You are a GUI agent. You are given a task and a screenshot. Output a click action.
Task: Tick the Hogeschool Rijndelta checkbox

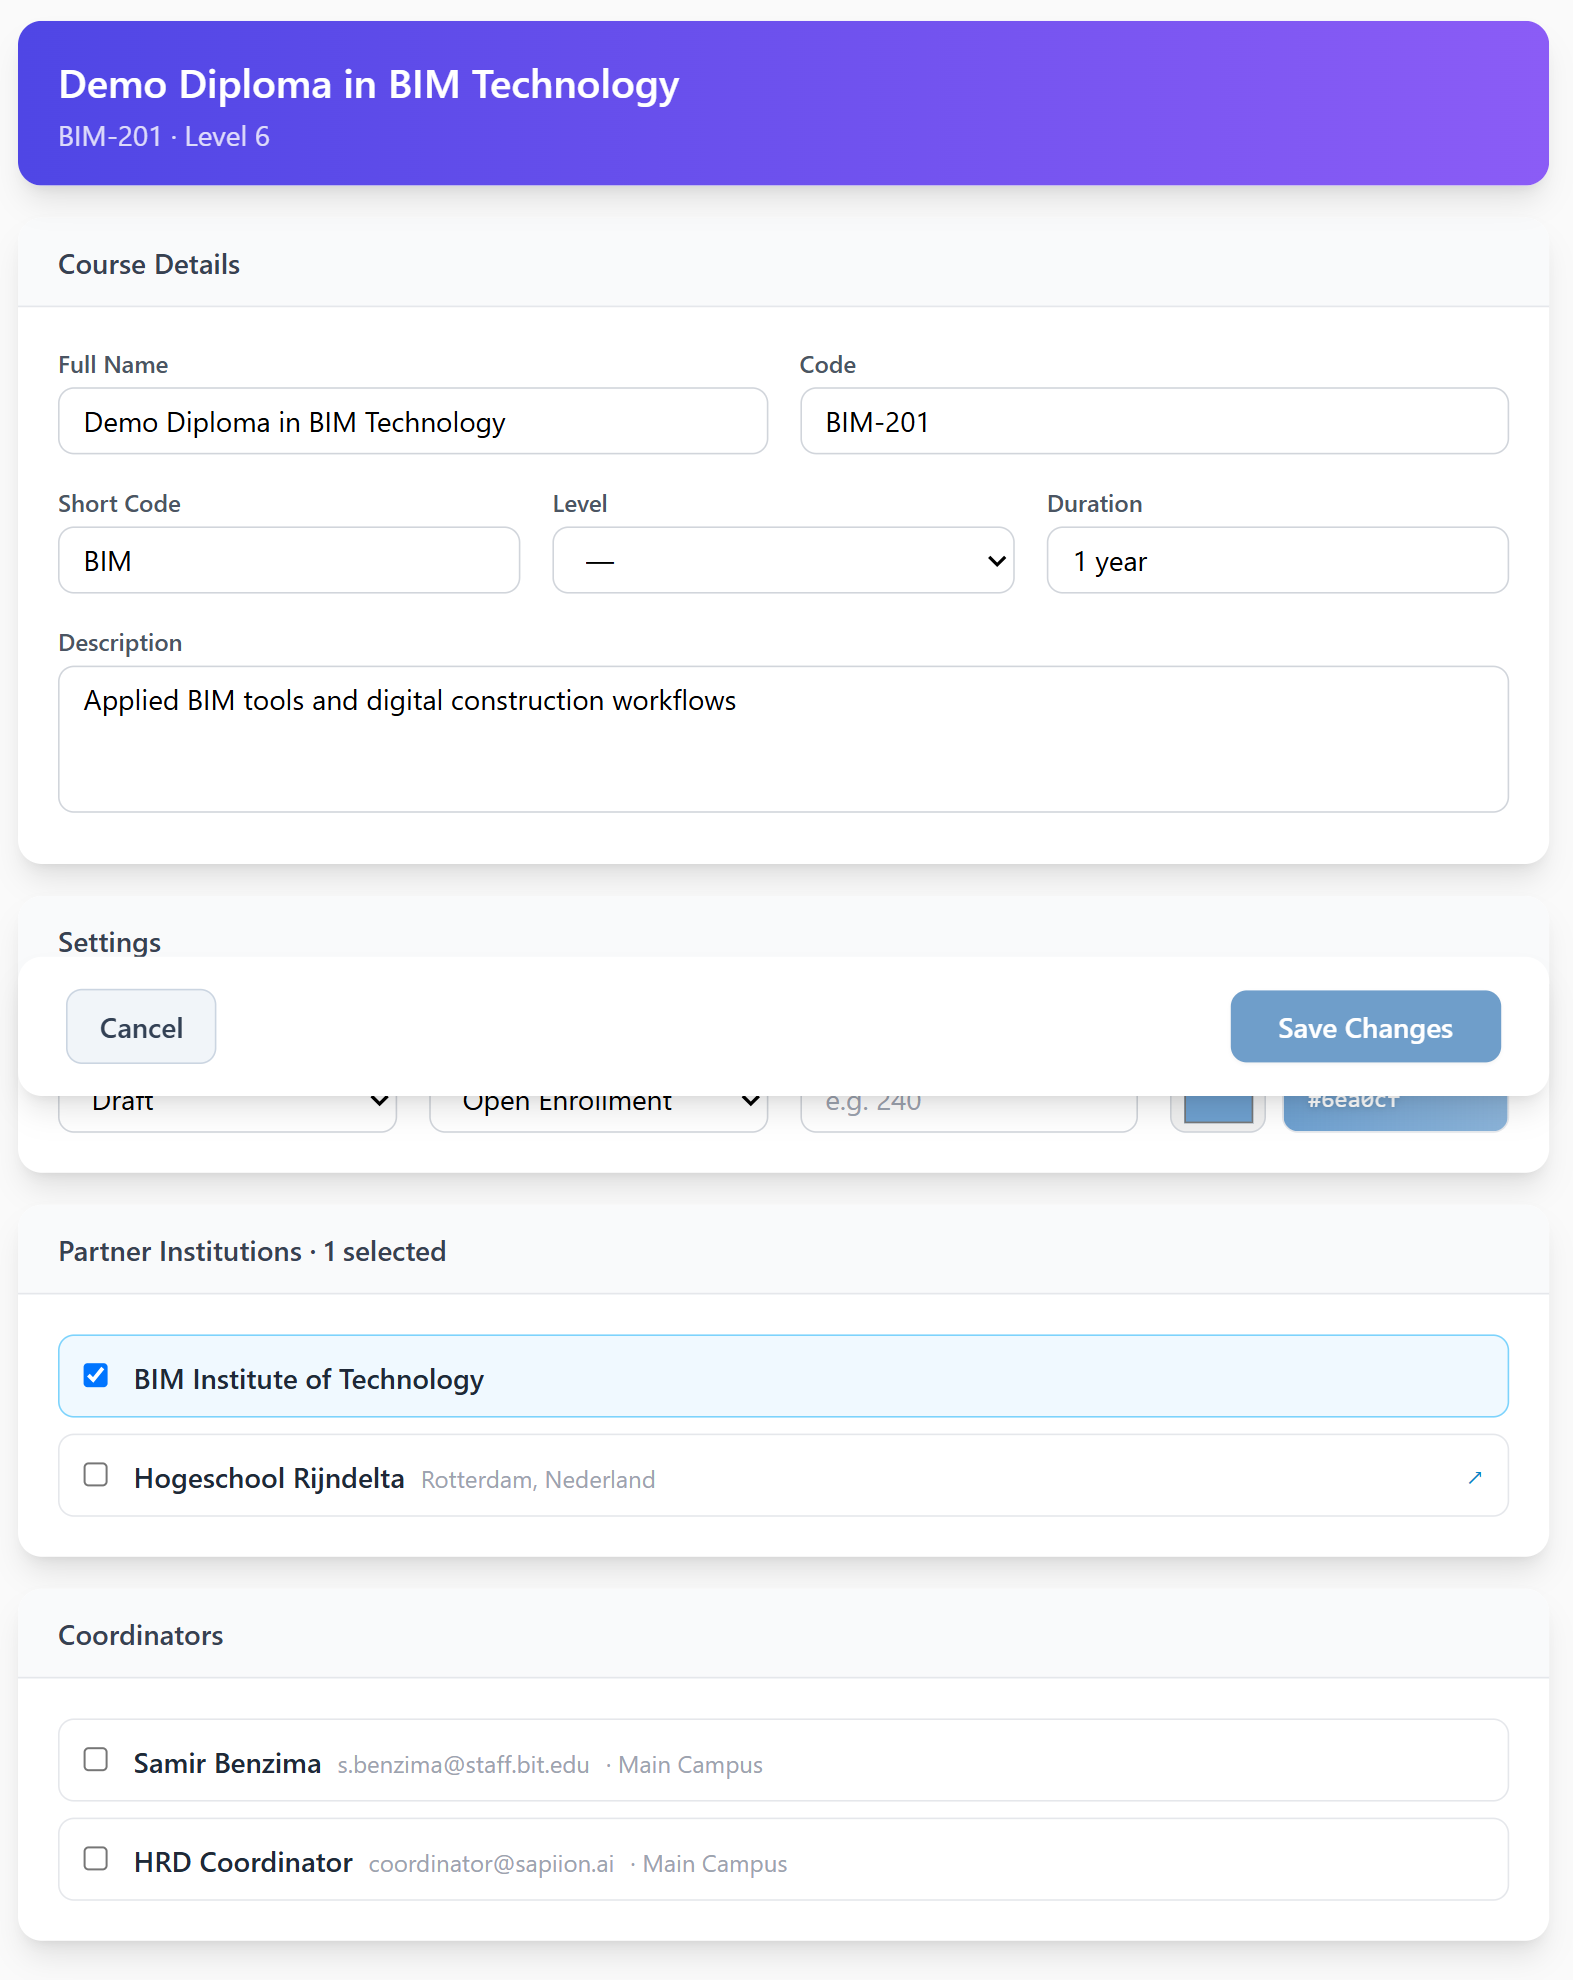pyautogui.click(x=96, y=1475)
